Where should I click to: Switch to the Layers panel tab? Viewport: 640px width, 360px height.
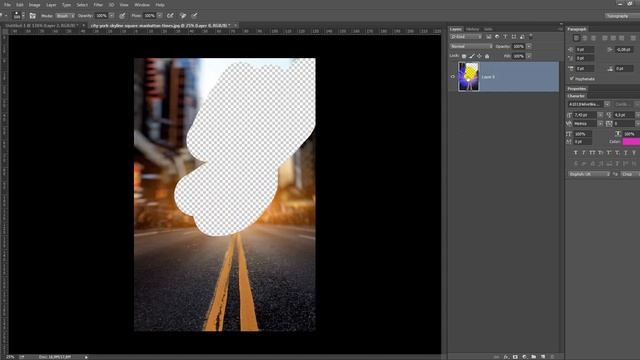(x=456, y=29)
